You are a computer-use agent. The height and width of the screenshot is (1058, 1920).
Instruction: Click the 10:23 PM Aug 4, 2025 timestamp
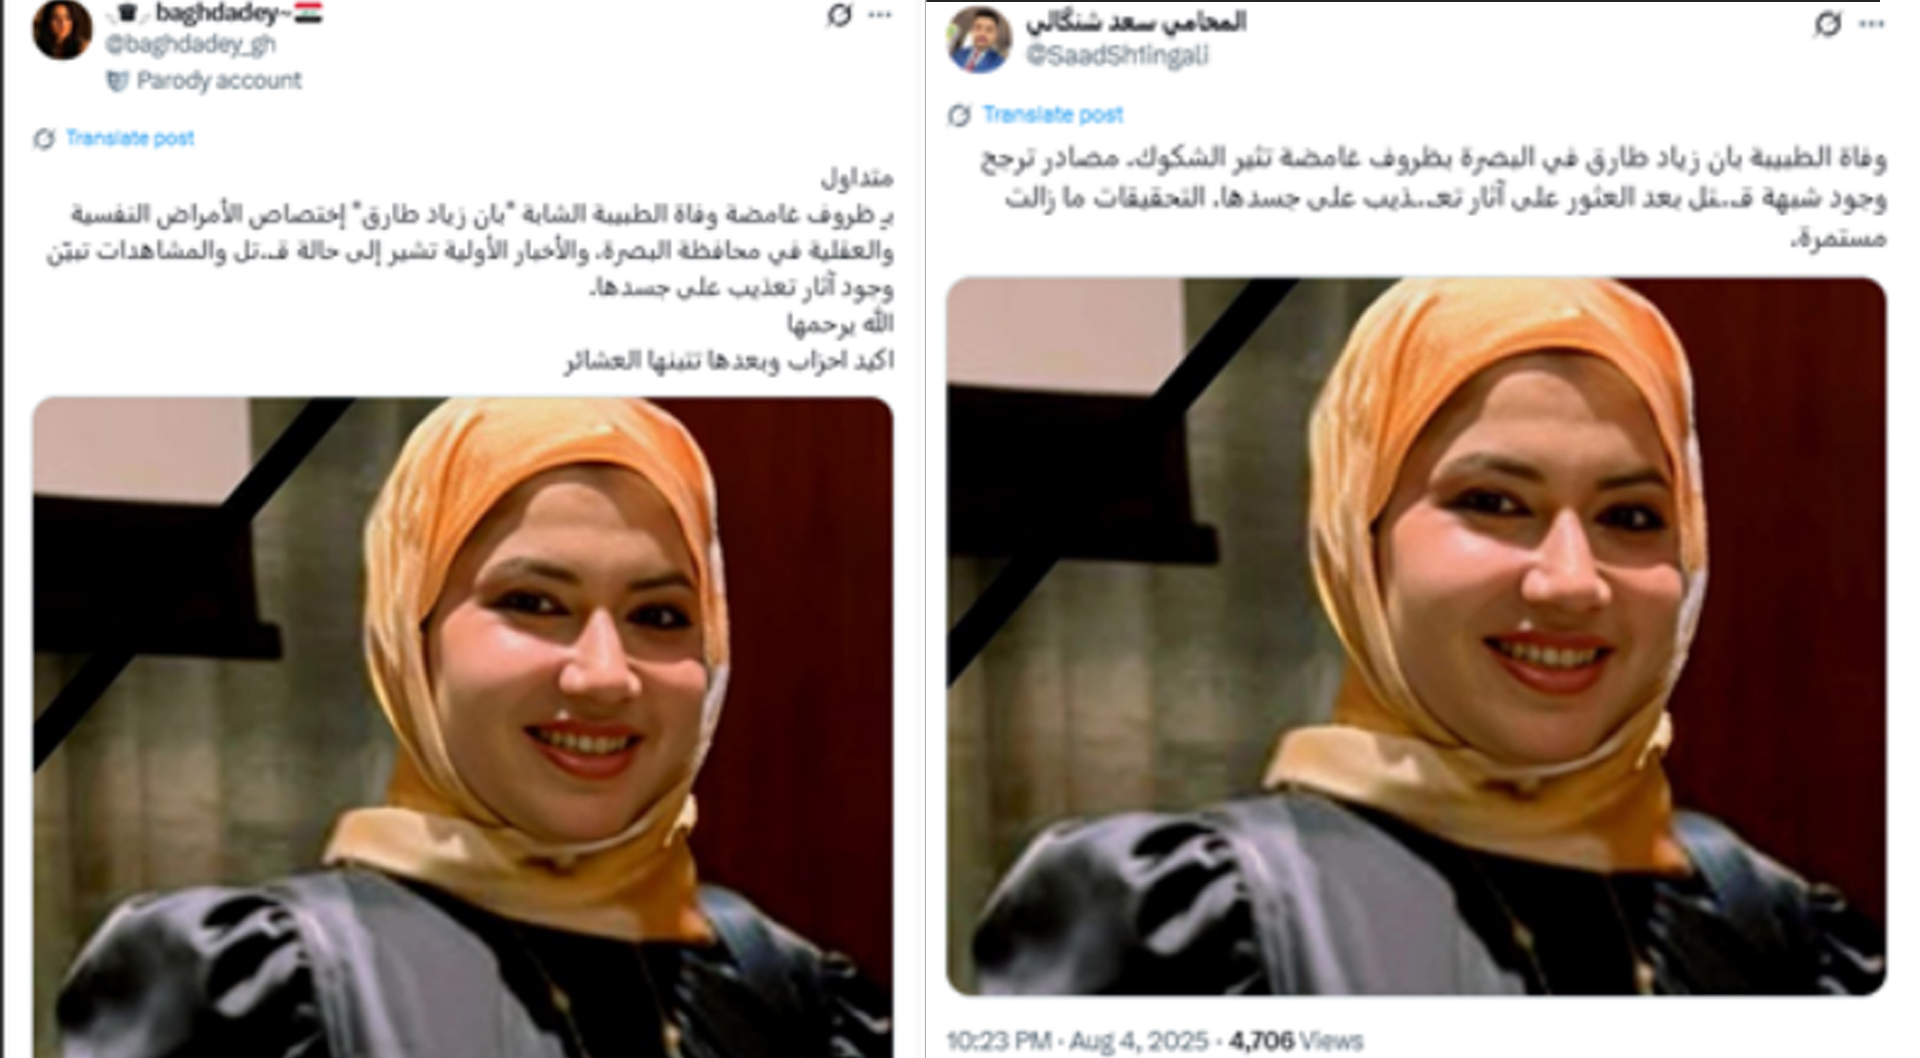click(x=1078, y=1041)
